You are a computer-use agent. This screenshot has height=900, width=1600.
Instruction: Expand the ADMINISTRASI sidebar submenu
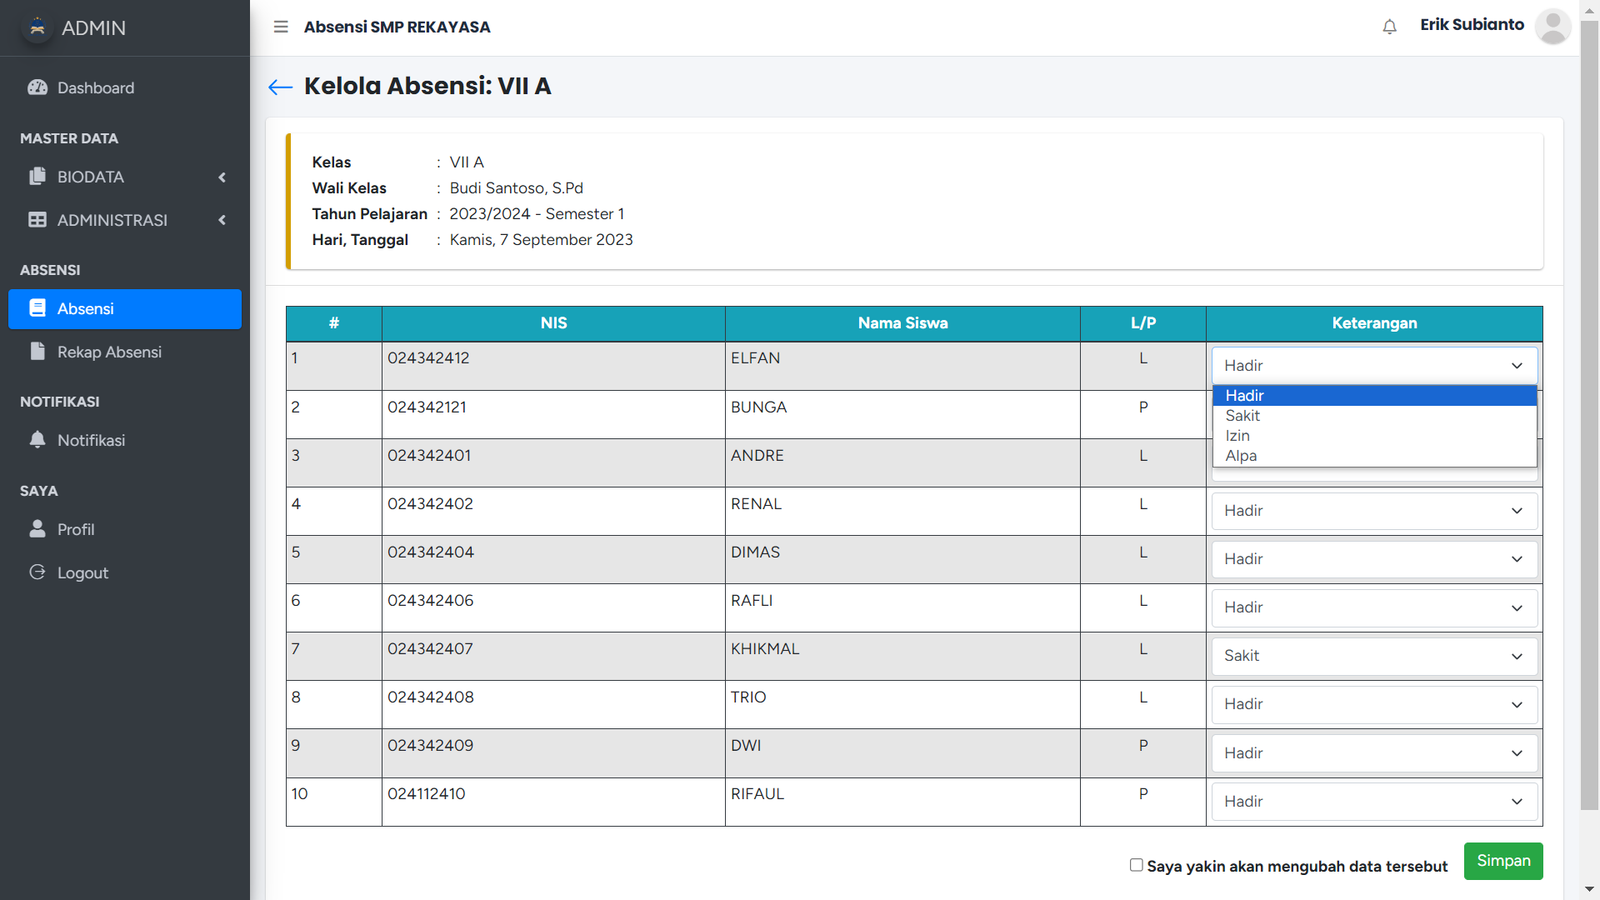coord(125,220)
